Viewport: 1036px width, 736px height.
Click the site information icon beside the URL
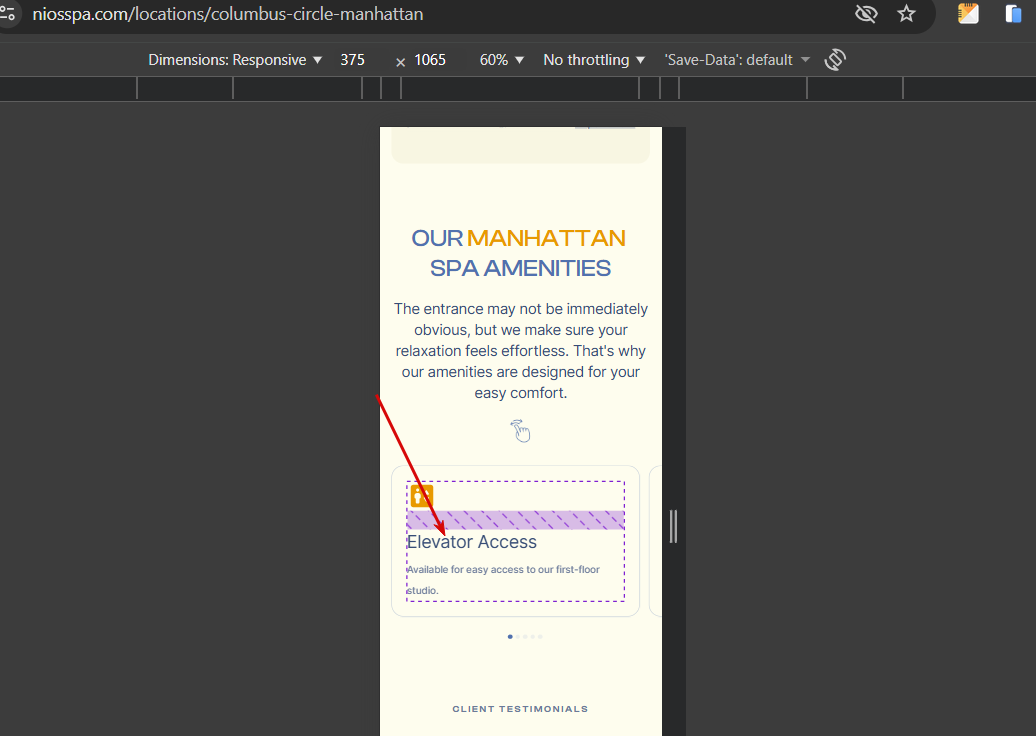tap(7, 13)
